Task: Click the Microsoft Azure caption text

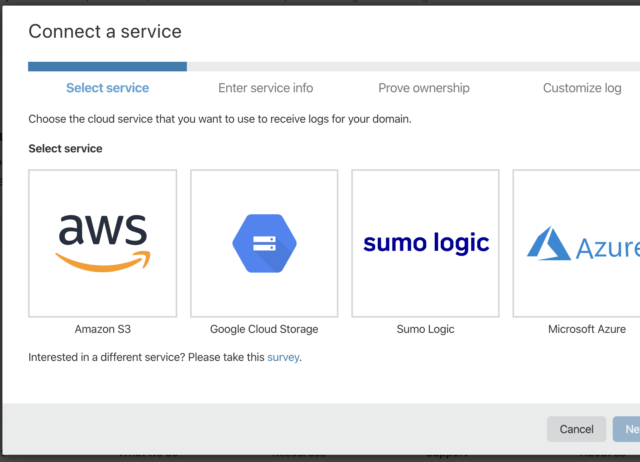Action: 587,329
